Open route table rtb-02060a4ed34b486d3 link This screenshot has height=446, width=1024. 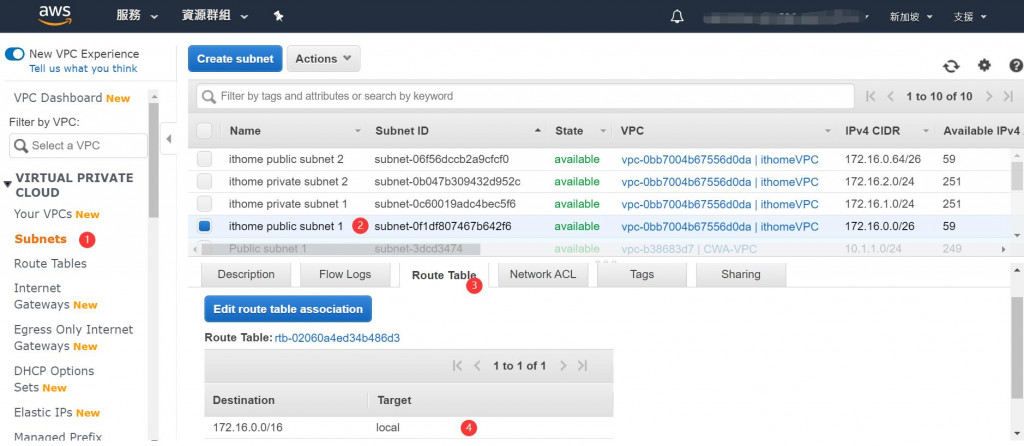pos(337,338)
